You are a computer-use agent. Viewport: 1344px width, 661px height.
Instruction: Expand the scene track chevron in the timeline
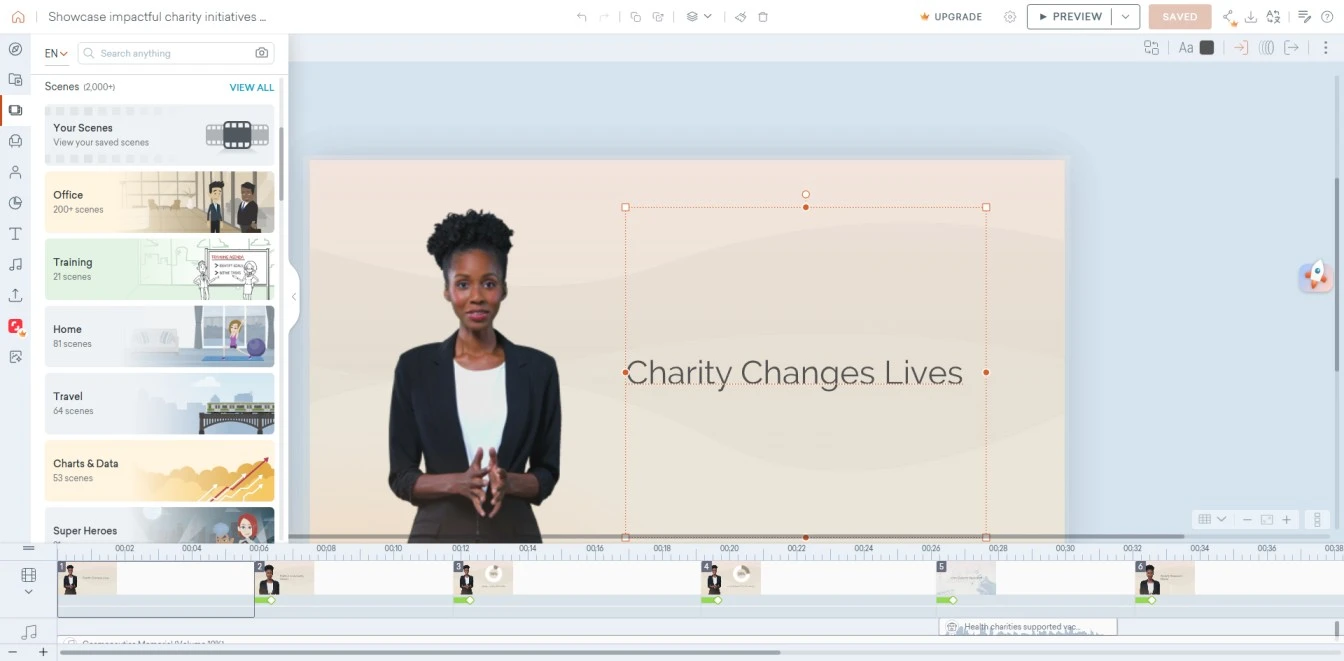coord(28,591)
